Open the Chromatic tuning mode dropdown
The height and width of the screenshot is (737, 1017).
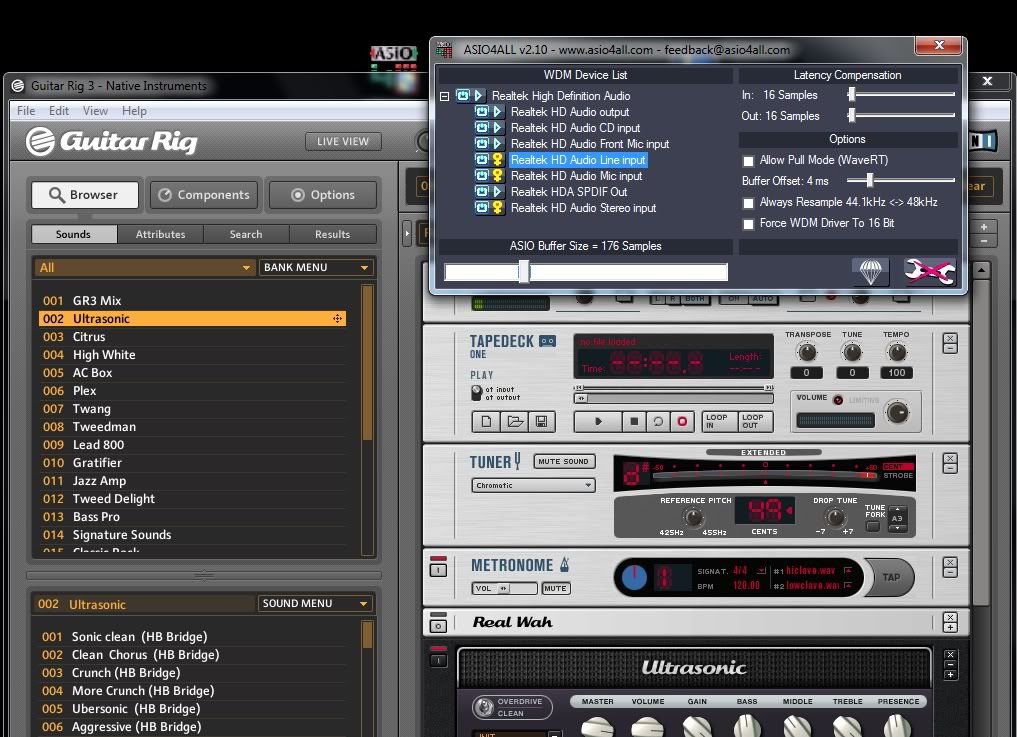533,485
